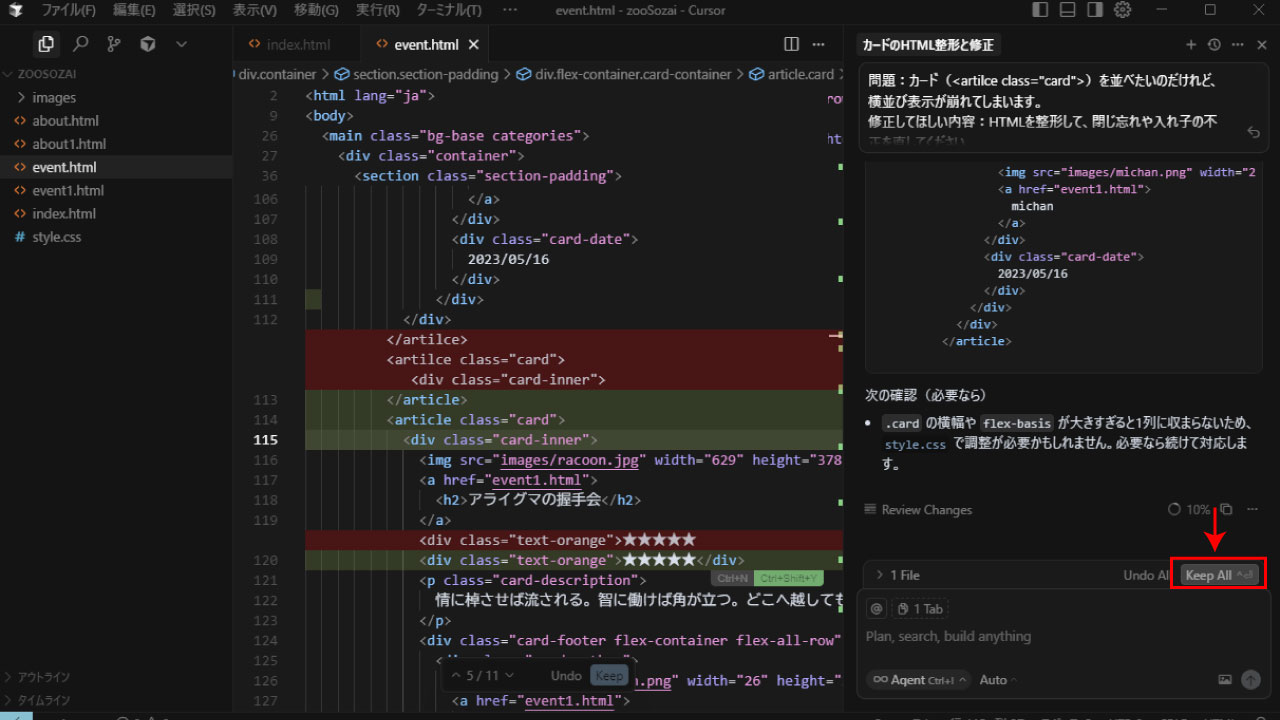
Task: Go to previous change with up chevron
Action: 456,675
